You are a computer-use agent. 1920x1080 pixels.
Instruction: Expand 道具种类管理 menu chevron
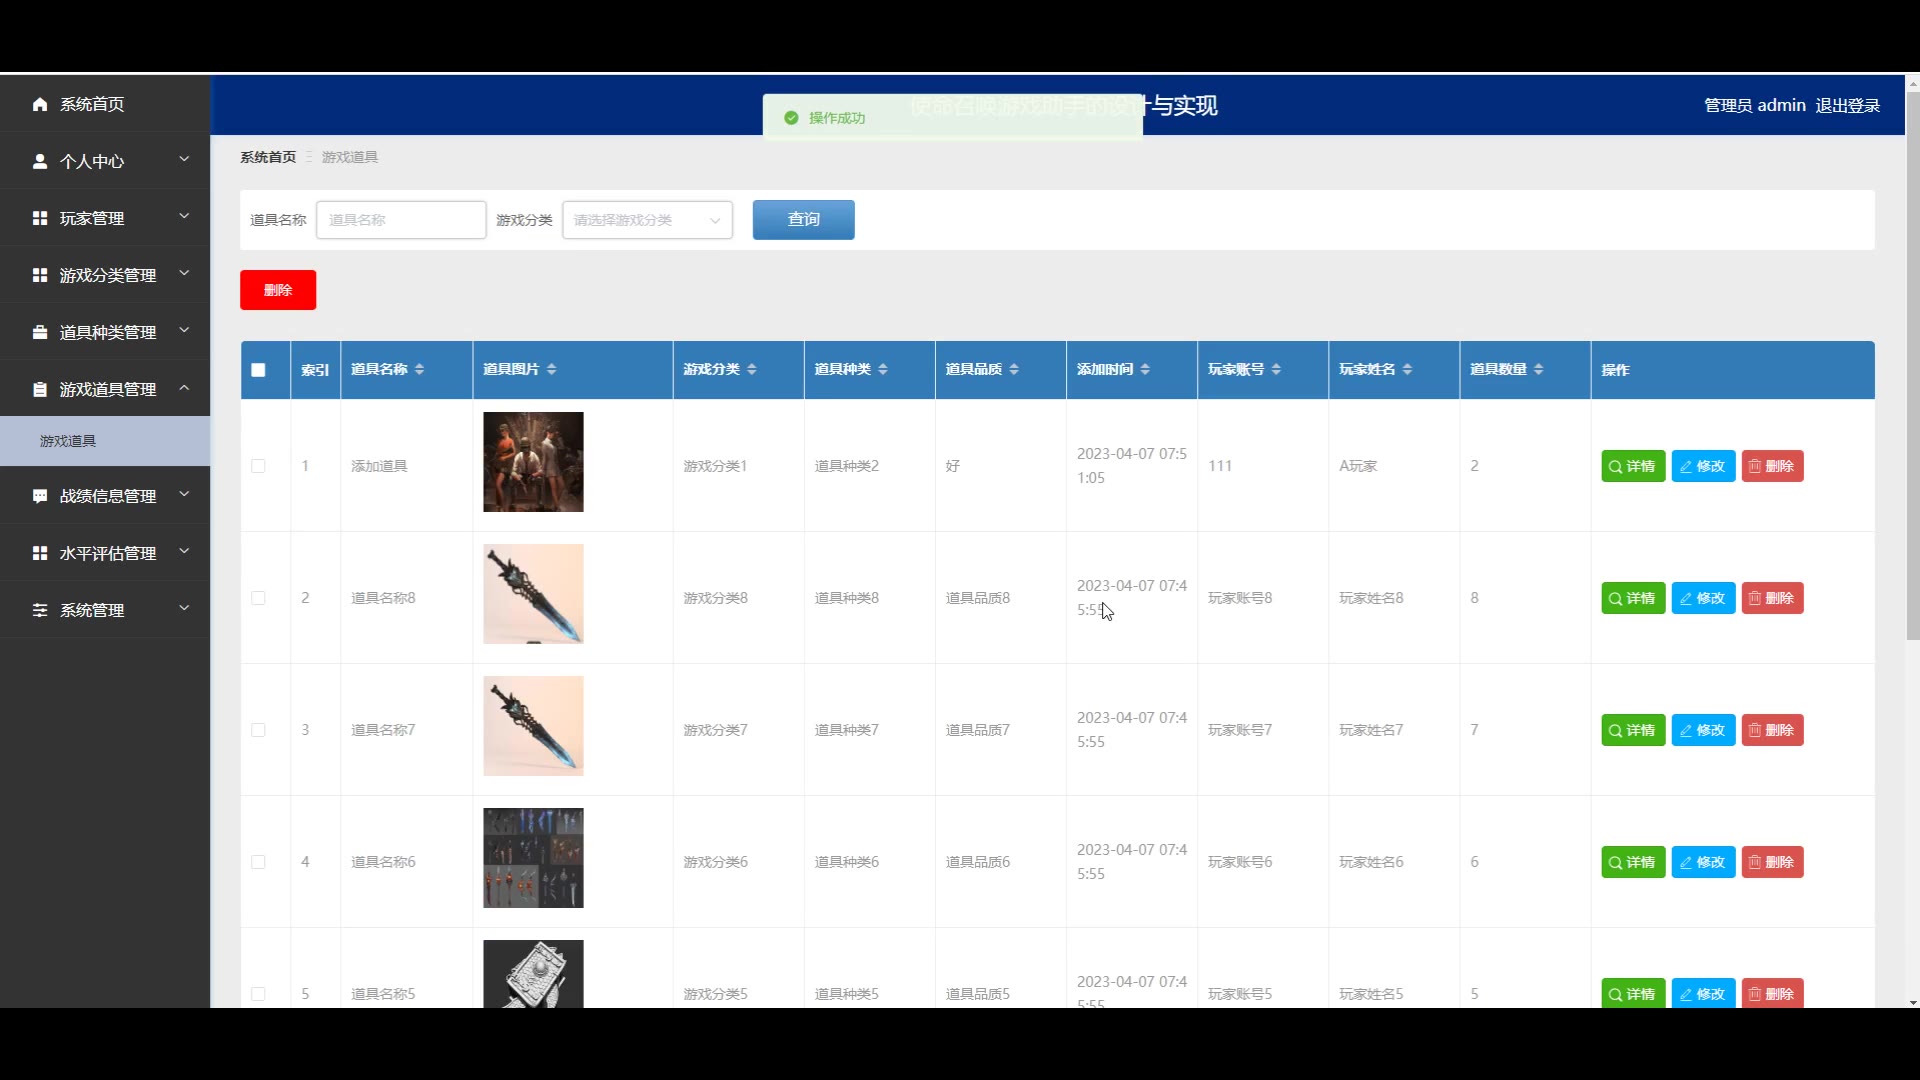tap(184, 330)
